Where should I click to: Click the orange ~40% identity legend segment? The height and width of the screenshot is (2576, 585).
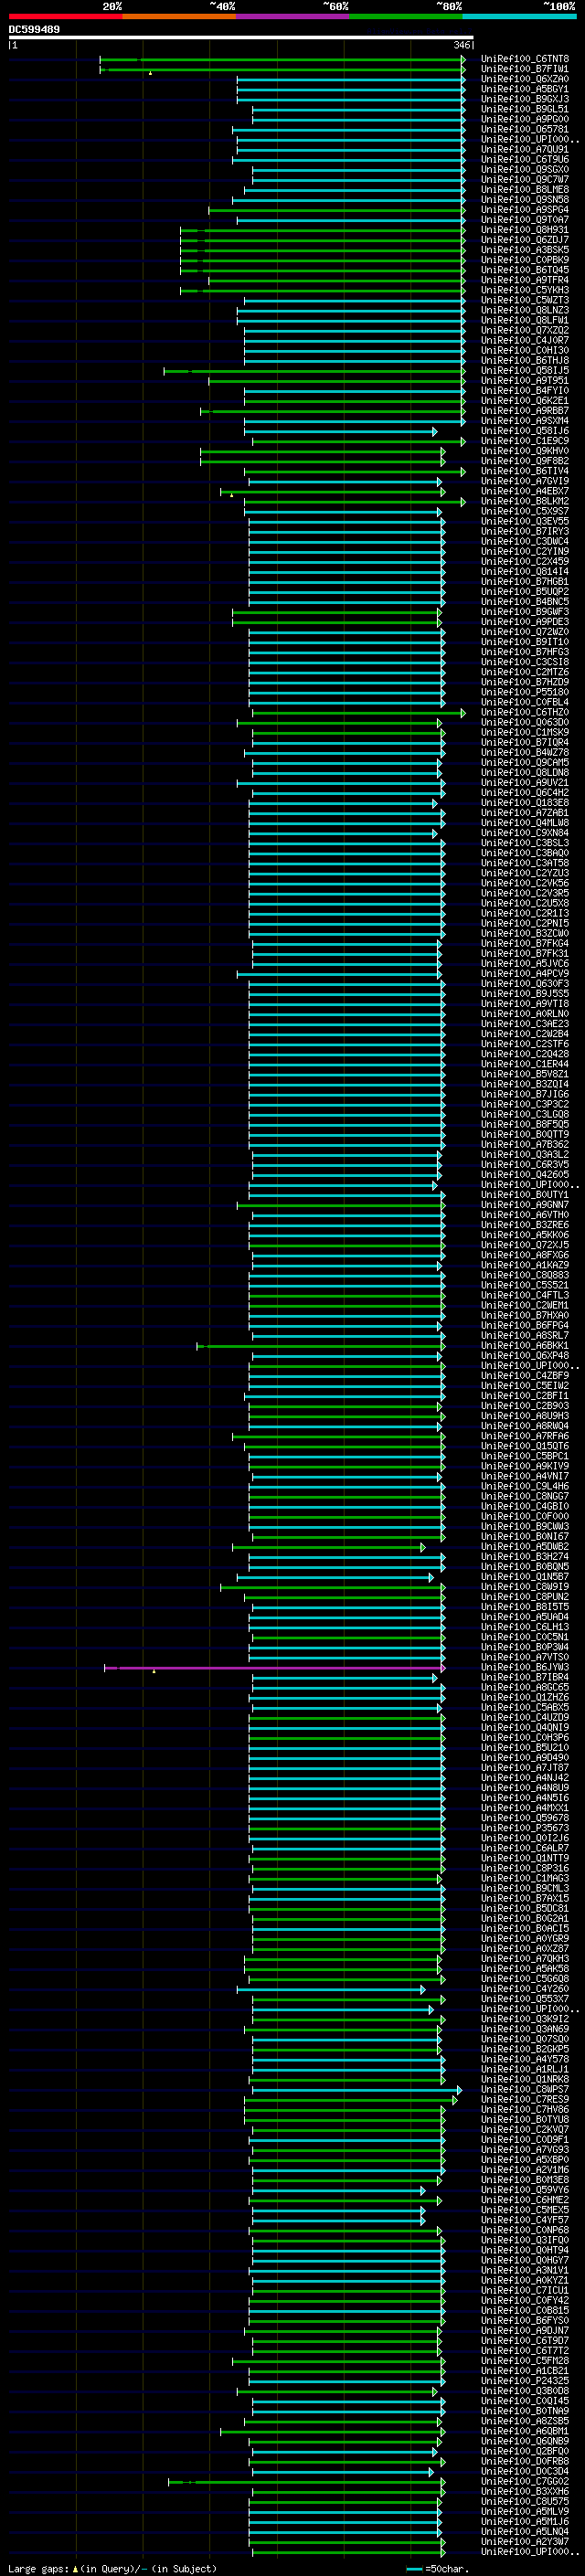[x=179, y=16]
